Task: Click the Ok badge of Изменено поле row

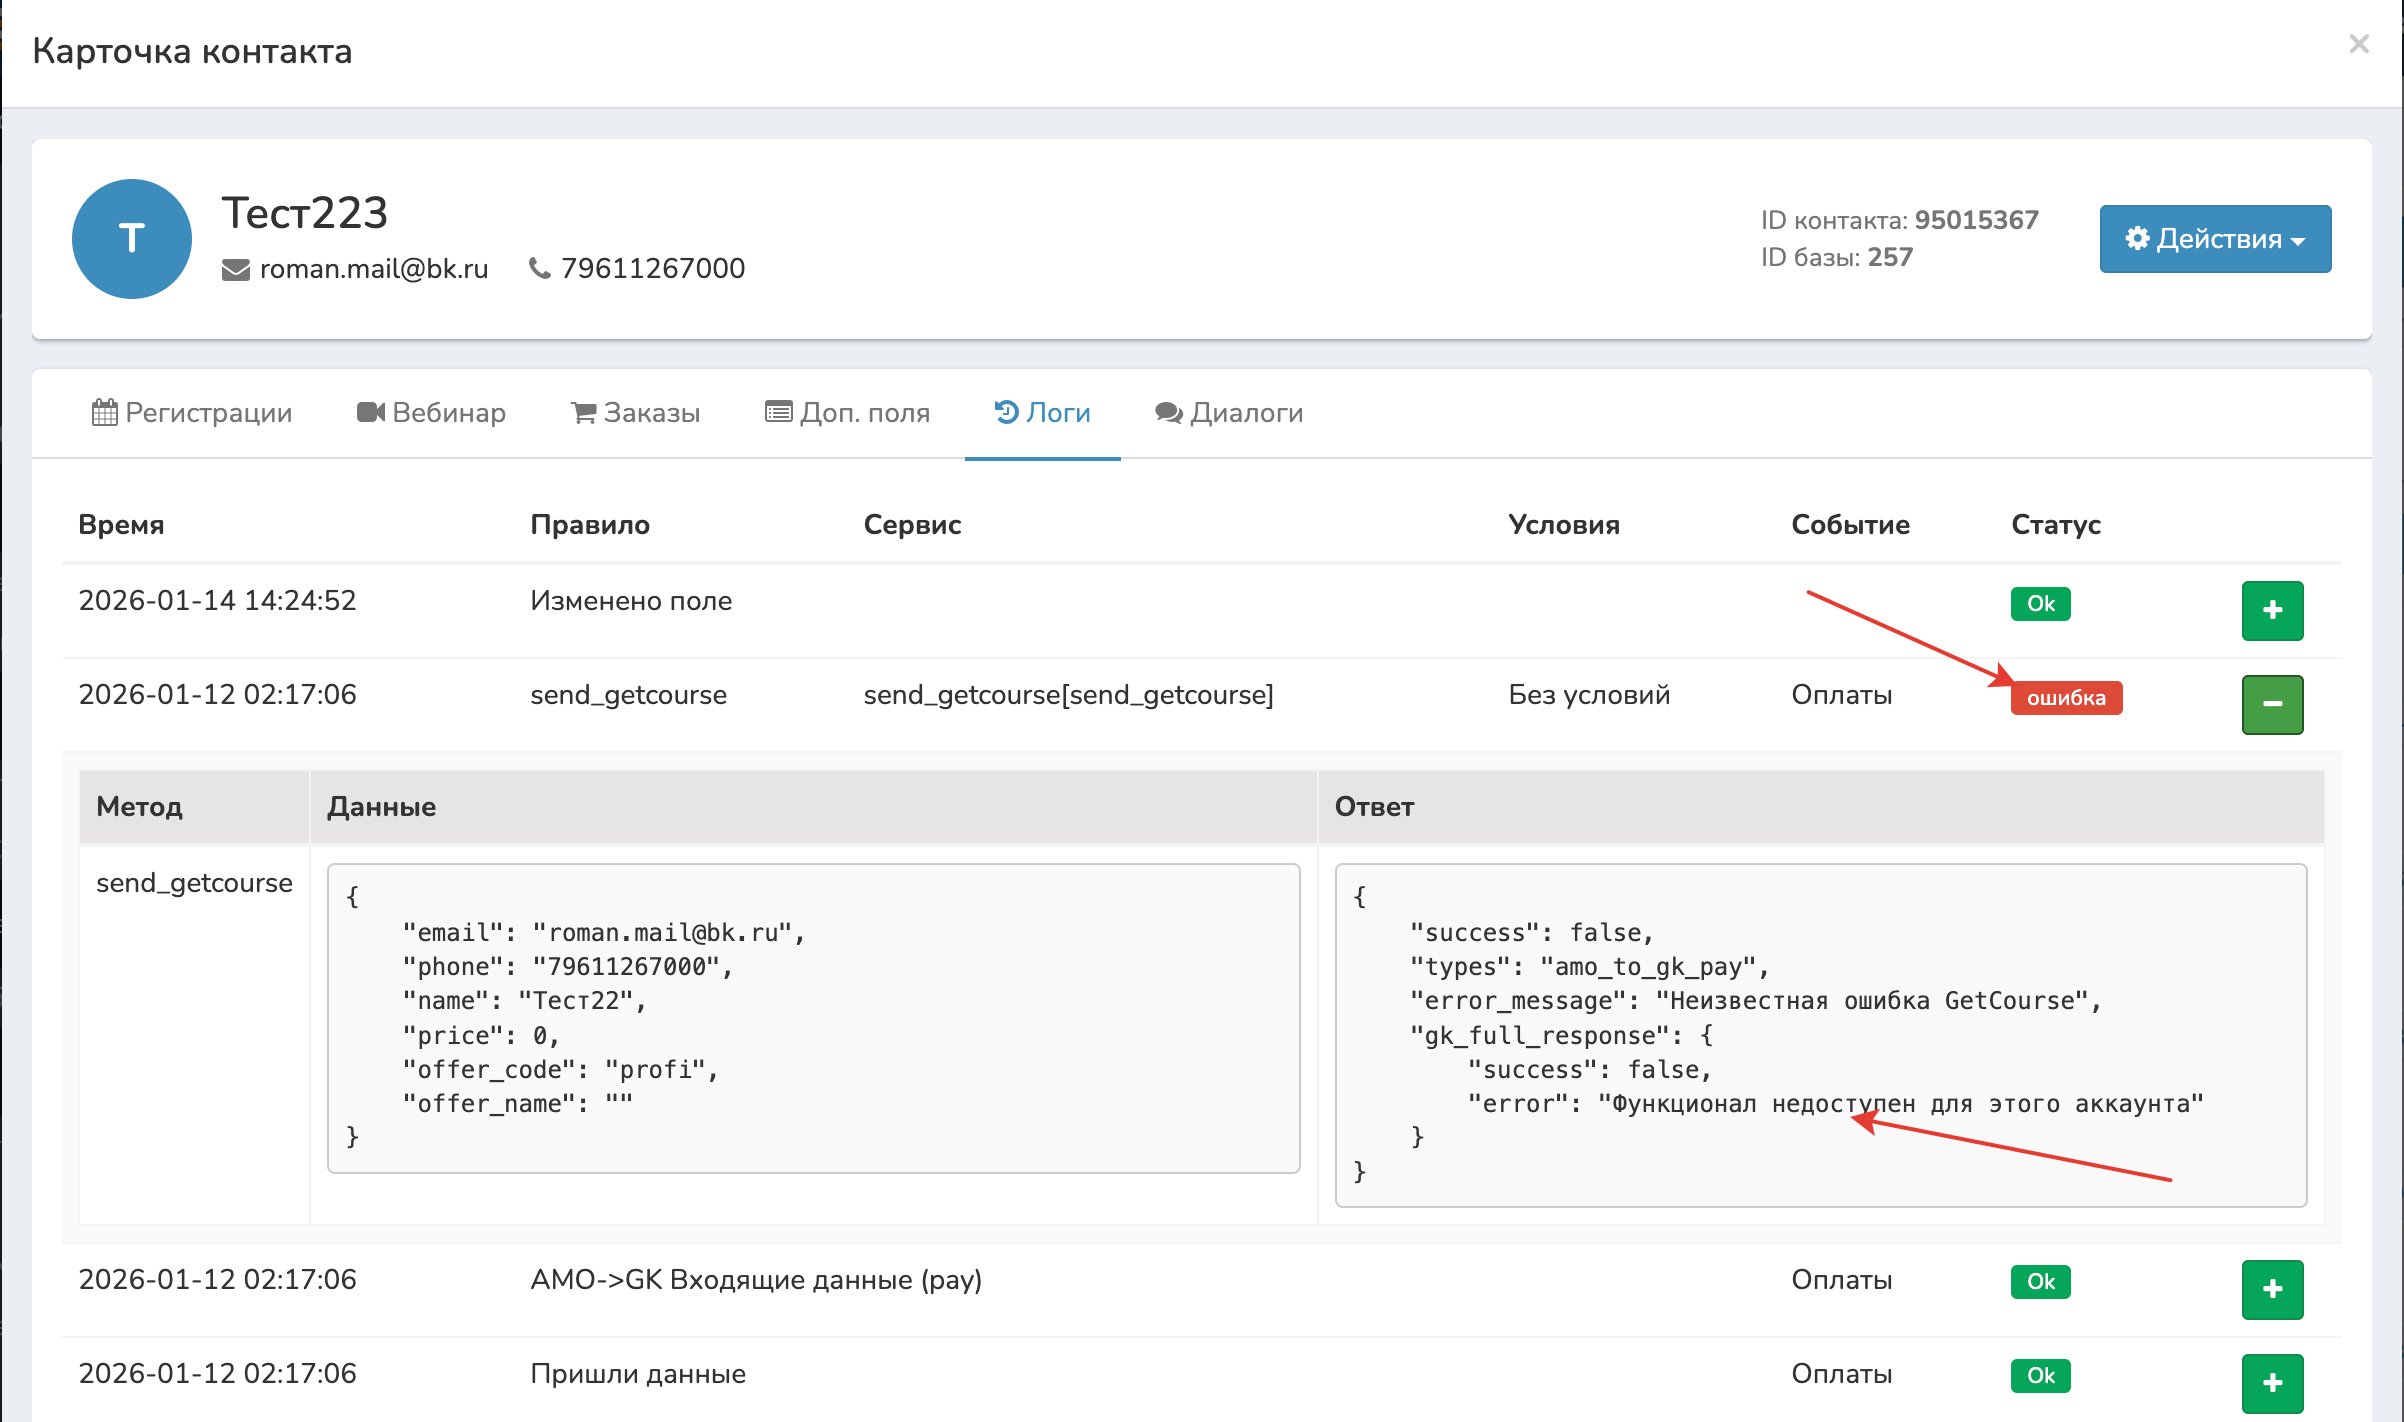Action: tap(2040, 604)
